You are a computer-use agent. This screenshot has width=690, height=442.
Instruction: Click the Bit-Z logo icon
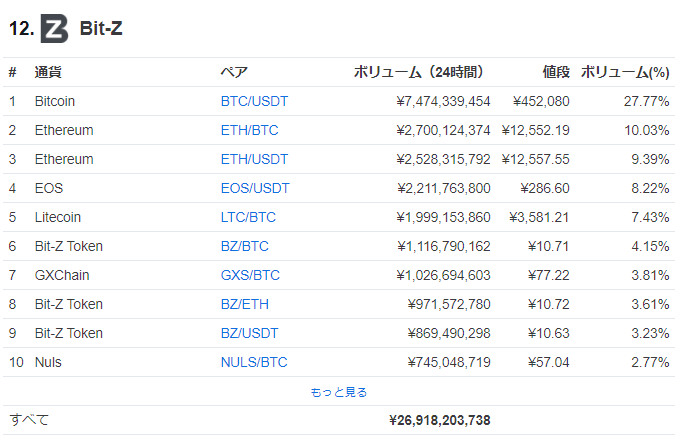54,29
